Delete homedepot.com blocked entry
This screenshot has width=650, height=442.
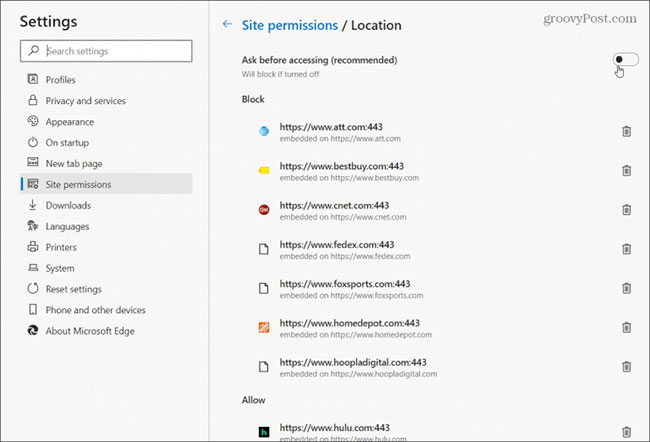point(626,328)
